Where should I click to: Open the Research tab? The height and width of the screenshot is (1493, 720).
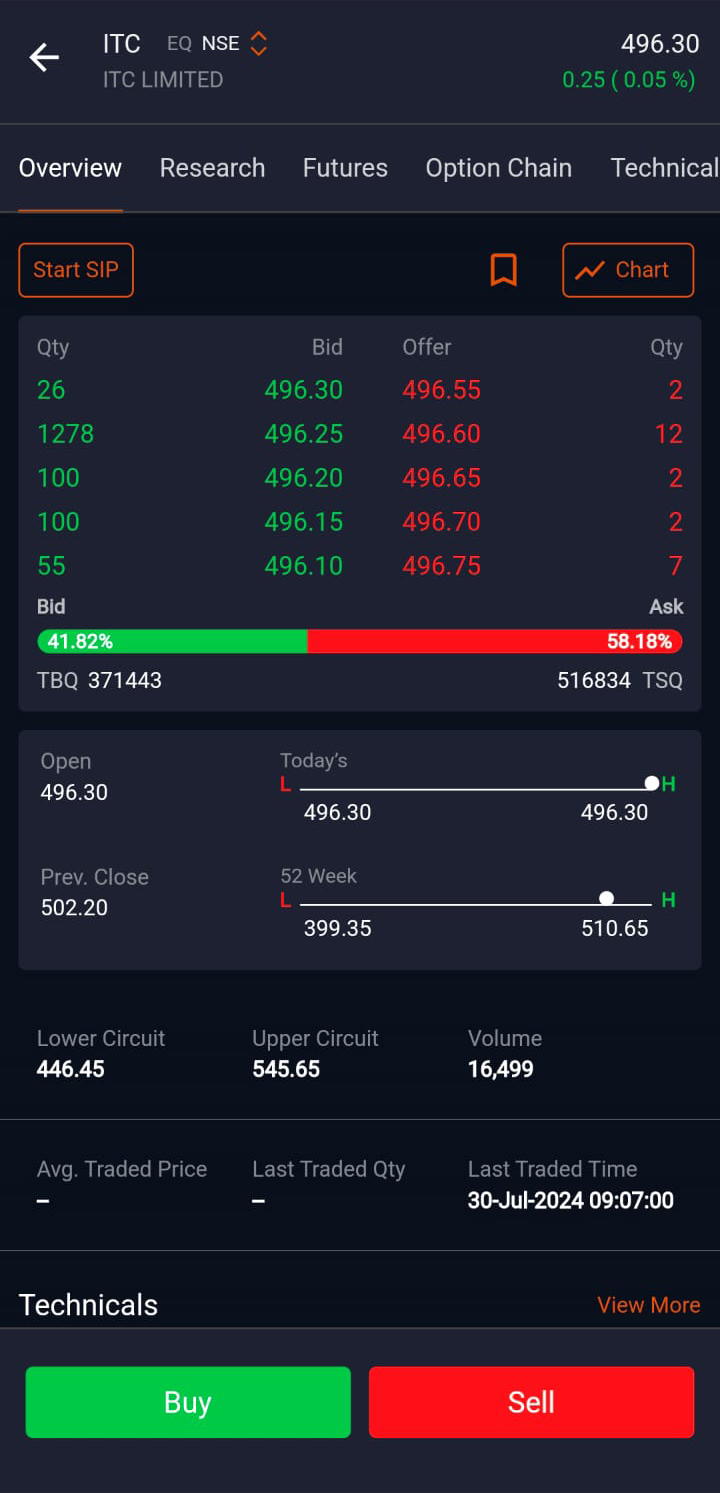(212, 168)
